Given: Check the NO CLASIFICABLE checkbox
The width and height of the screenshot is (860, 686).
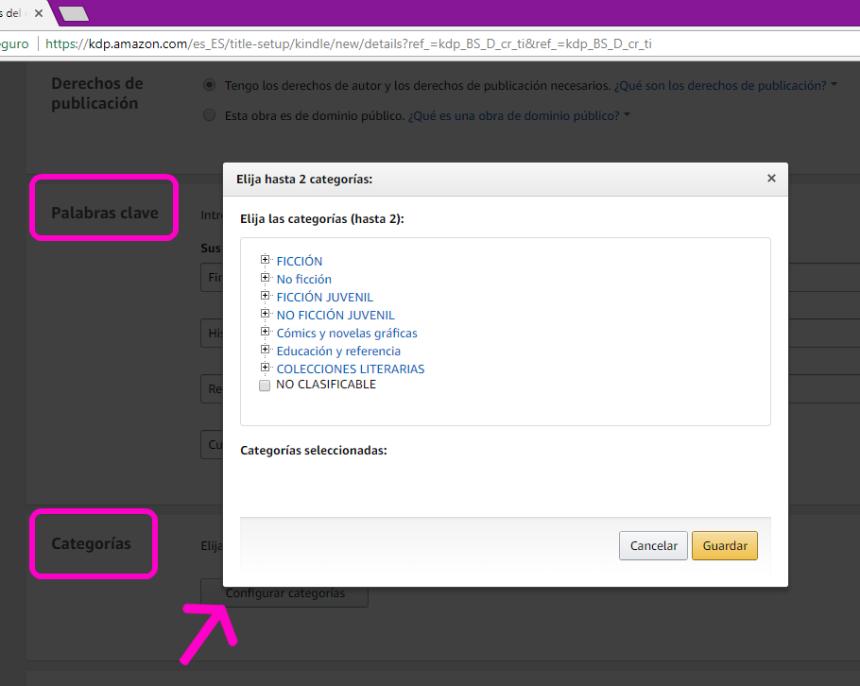Looking at the screenshot, I should tap(265, 386).
